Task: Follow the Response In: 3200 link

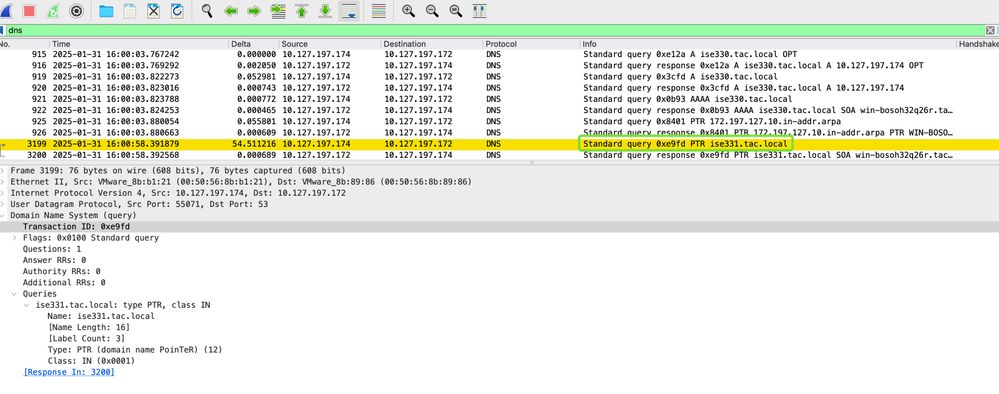Action: [x=69, y=372]
